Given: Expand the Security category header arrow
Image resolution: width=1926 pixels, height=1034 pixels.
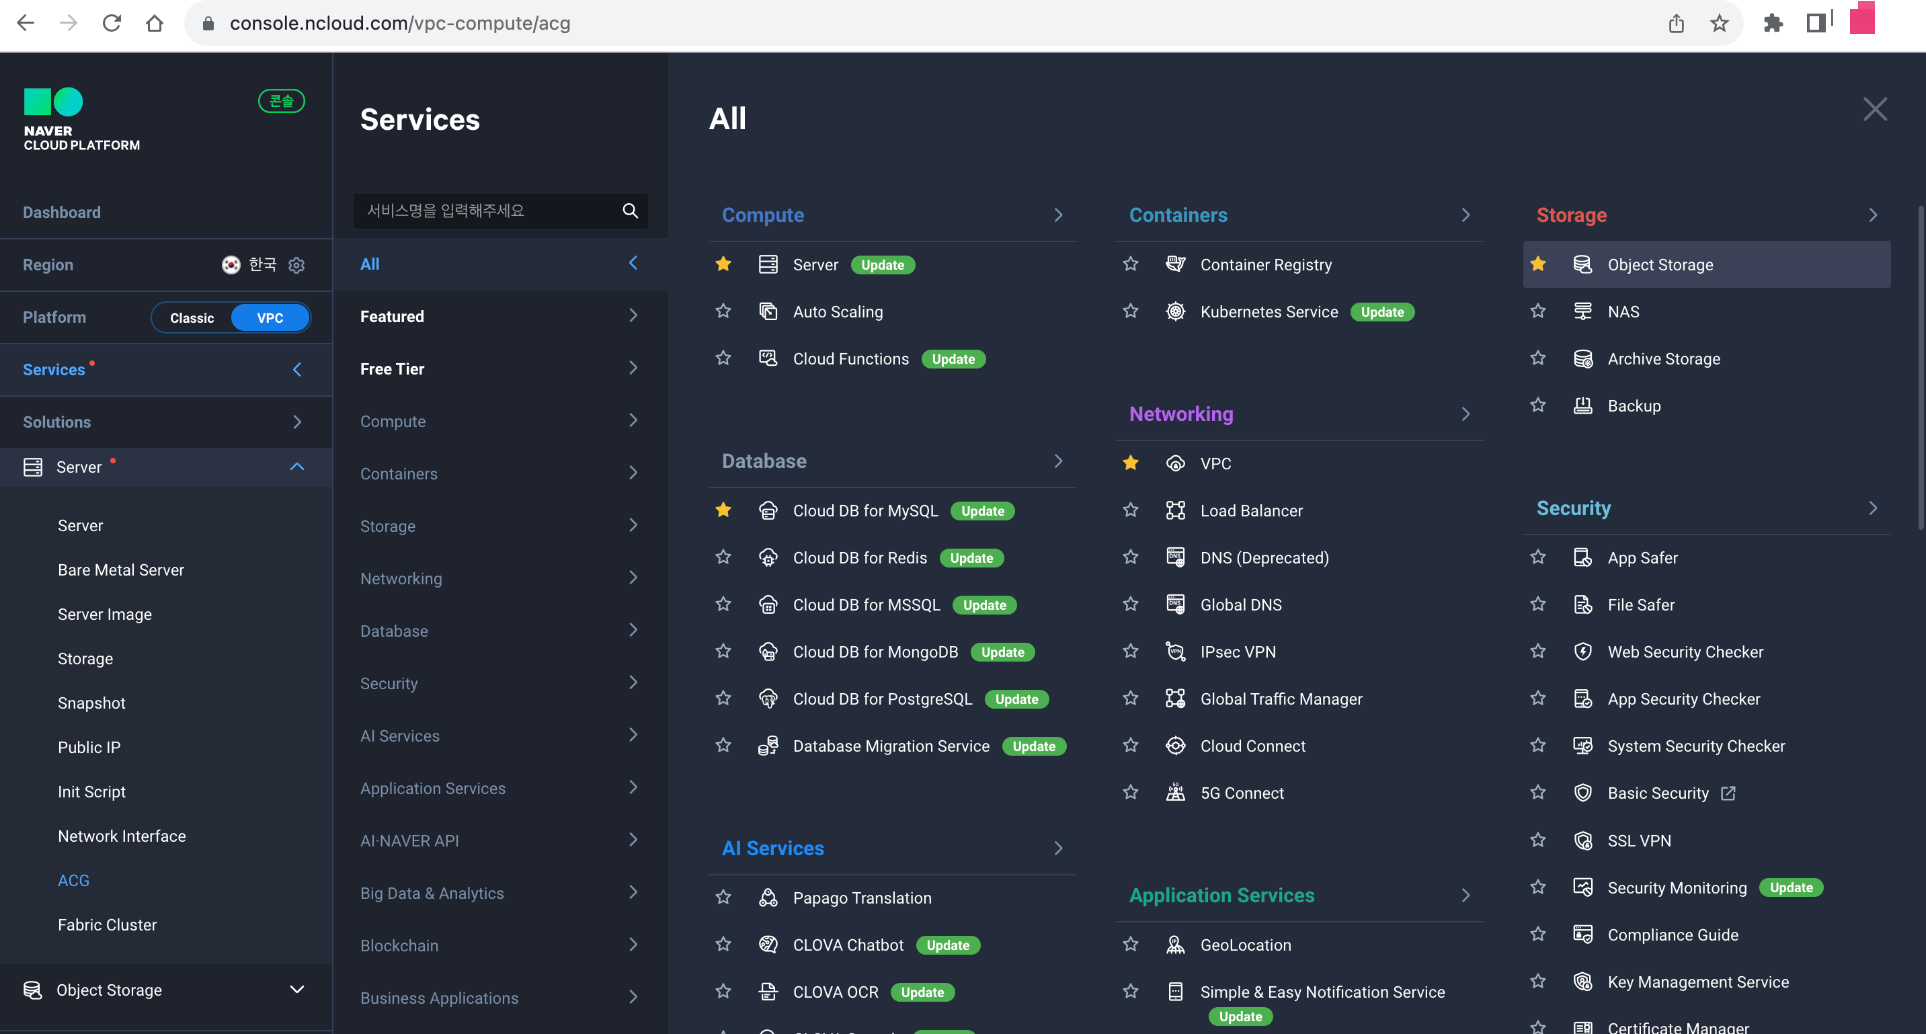Looking at the screenshot, I should [x=1873, y=508].
